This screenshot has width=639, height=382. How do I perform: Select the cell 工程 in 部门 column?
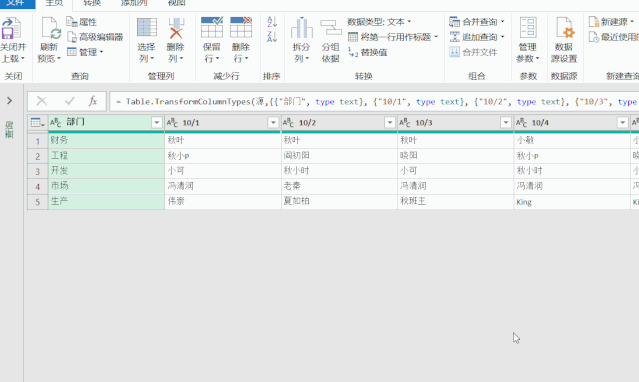106,156
